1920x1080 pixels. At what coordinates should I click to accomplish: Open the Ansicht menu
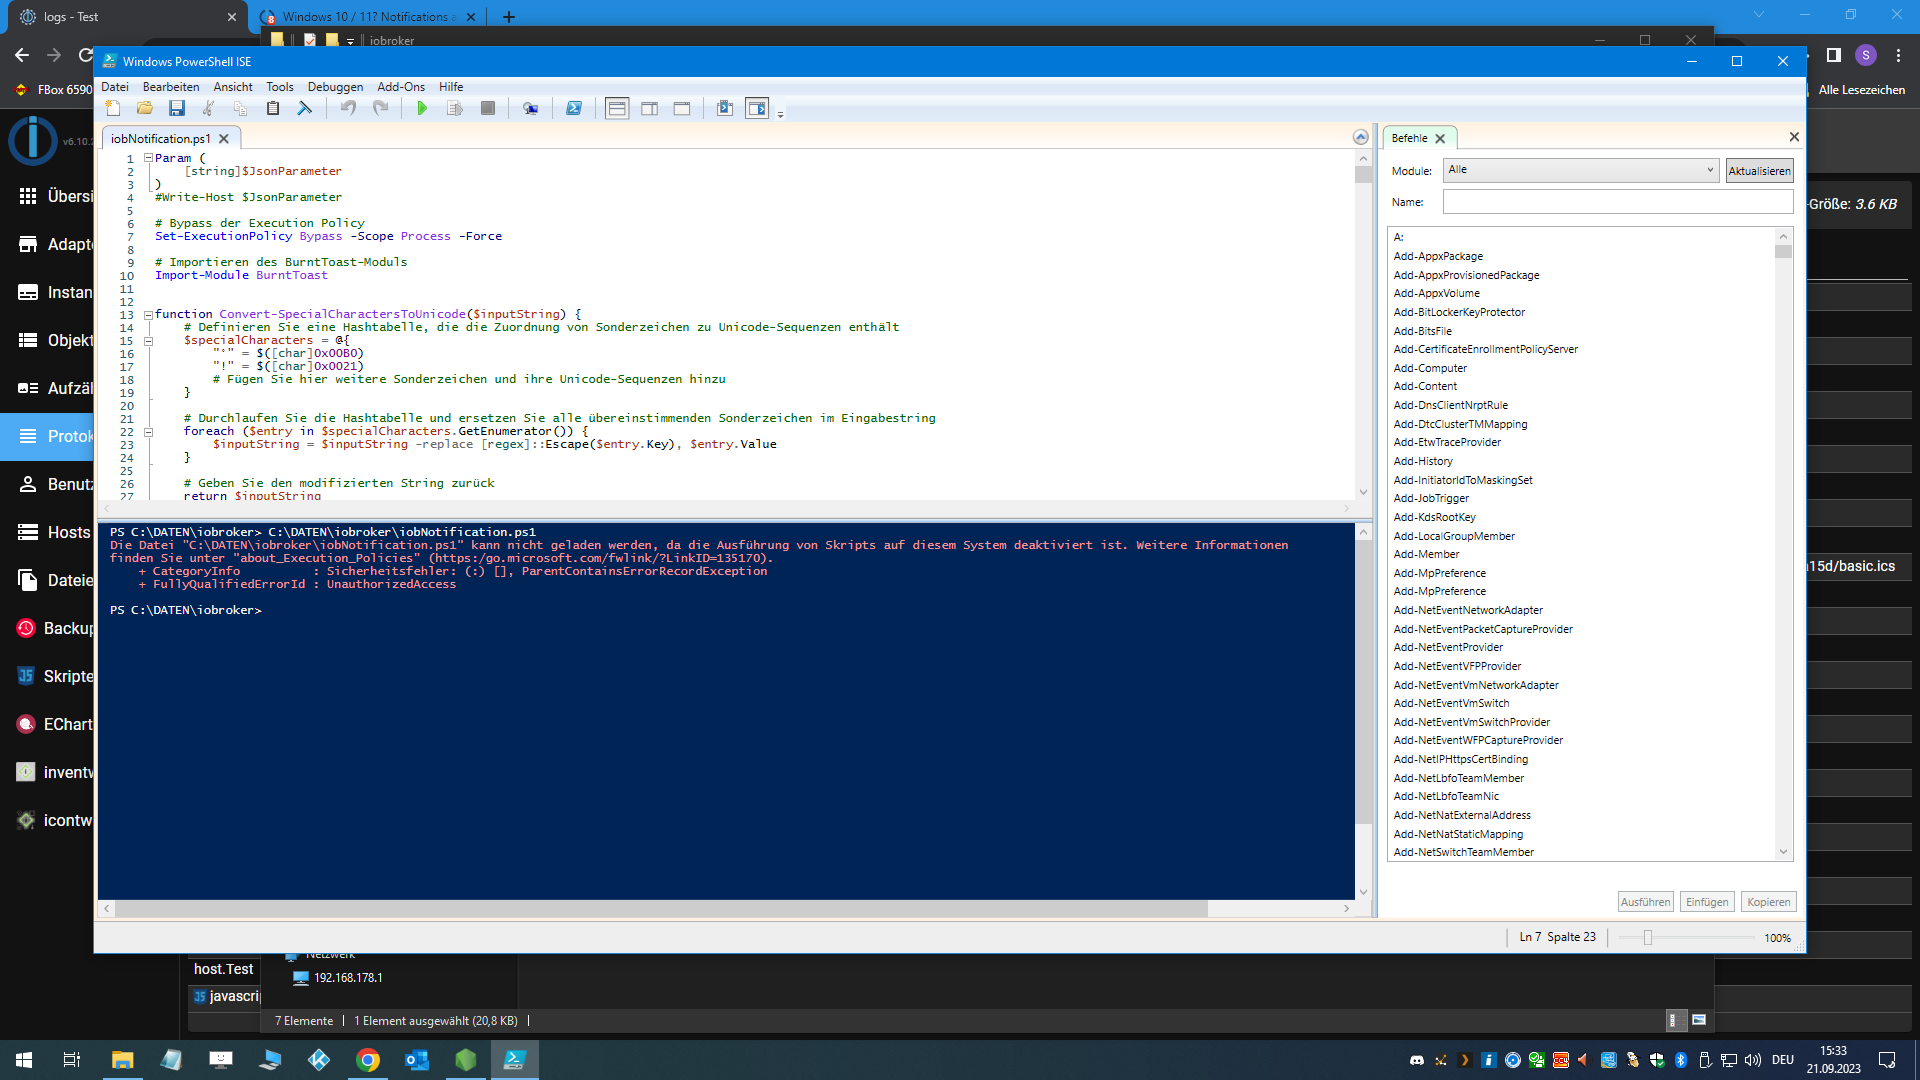pos(233,87)
